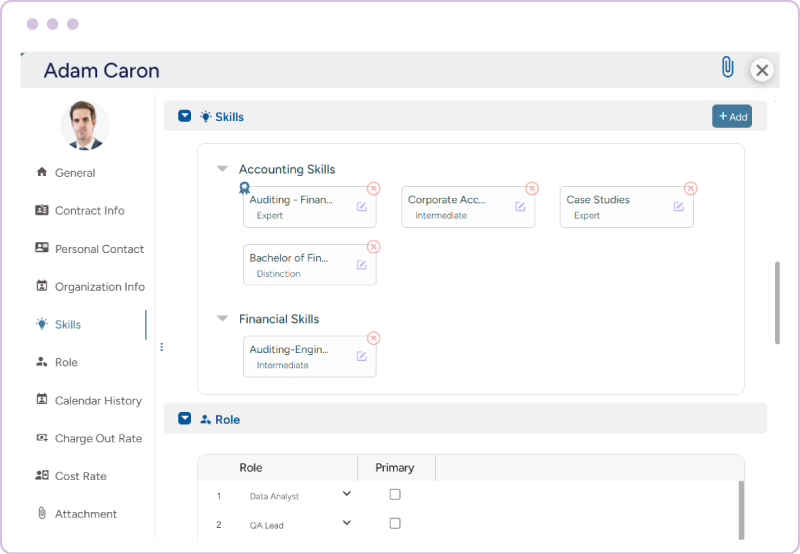Edit the Auditing-Engin... skill

(361, 356)
